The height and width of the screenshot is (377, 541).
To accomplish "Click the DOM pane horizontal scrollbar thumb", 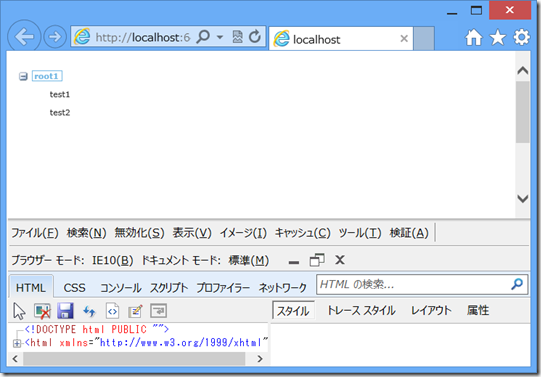I will click(x=134, y=359).
